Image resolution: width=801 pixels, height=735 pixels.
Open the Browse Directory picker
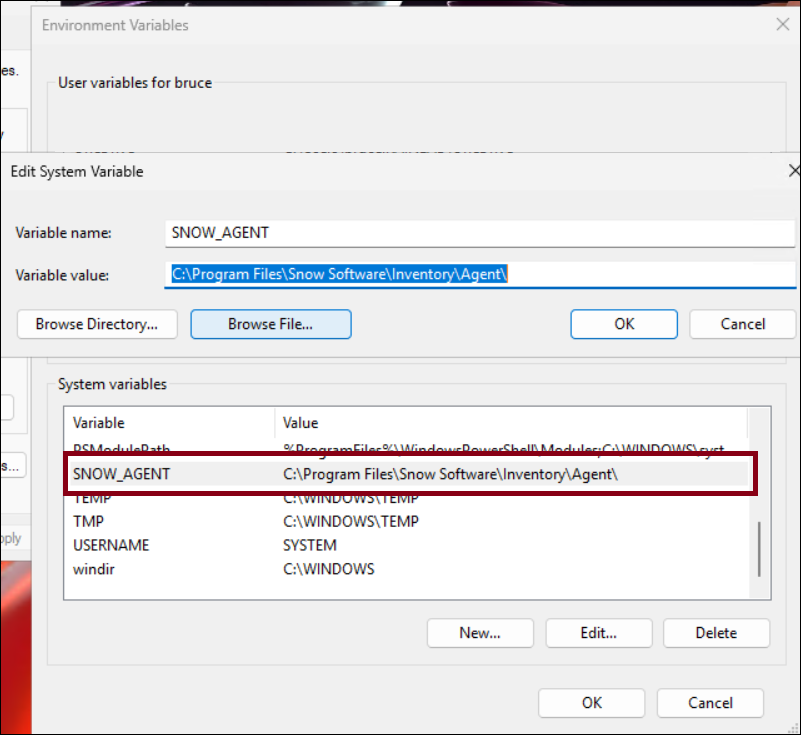[97, 324]
